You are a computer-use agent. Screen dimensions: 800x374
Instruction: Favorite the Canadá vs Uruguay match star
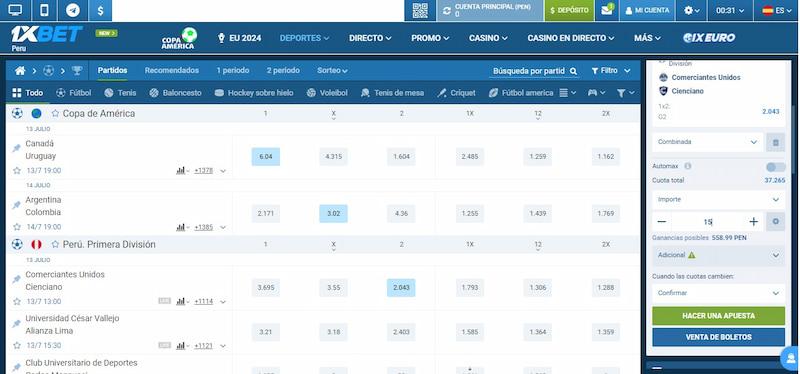17,170
